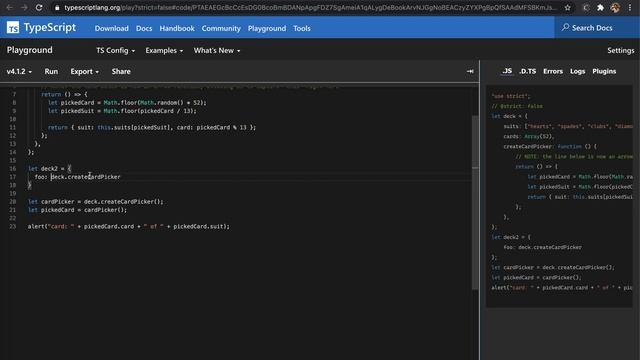The height and width of the screenshot is (360, 640).
Task: Expand the TS Config dropdown
Action: pos(116,51)
